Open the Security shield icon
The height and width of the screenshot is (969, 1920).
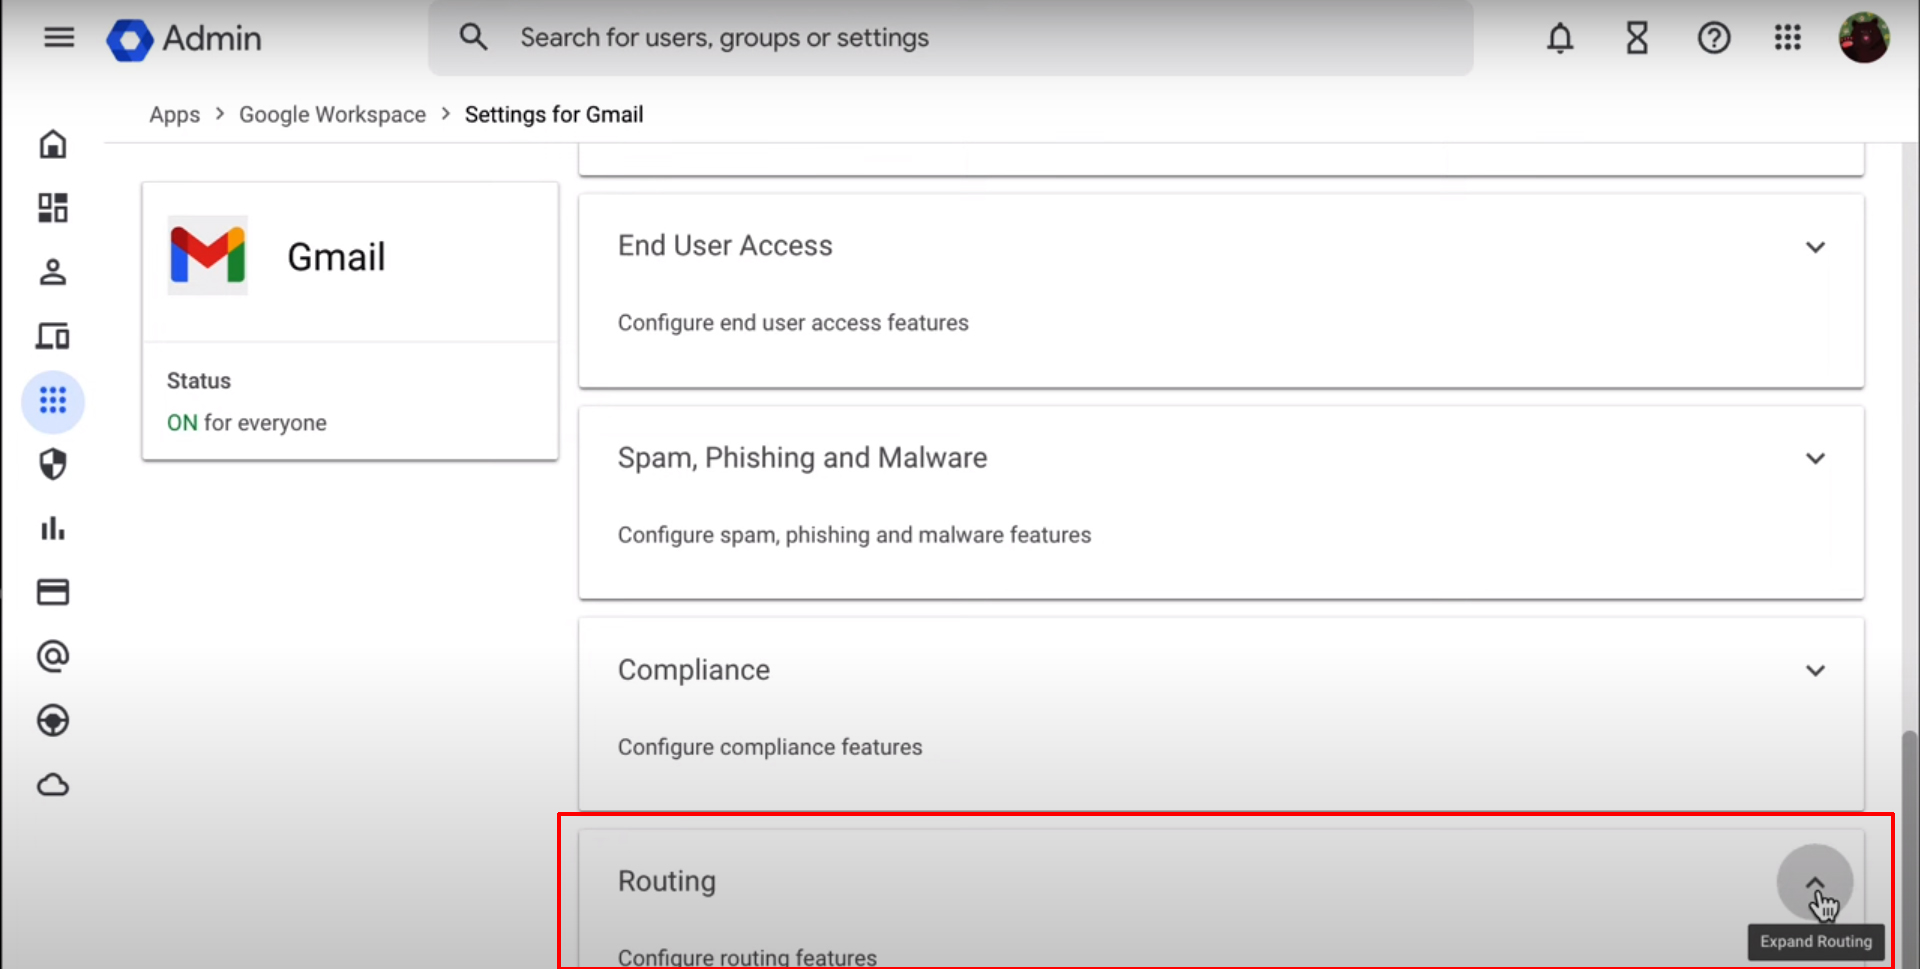coord(53,464)
